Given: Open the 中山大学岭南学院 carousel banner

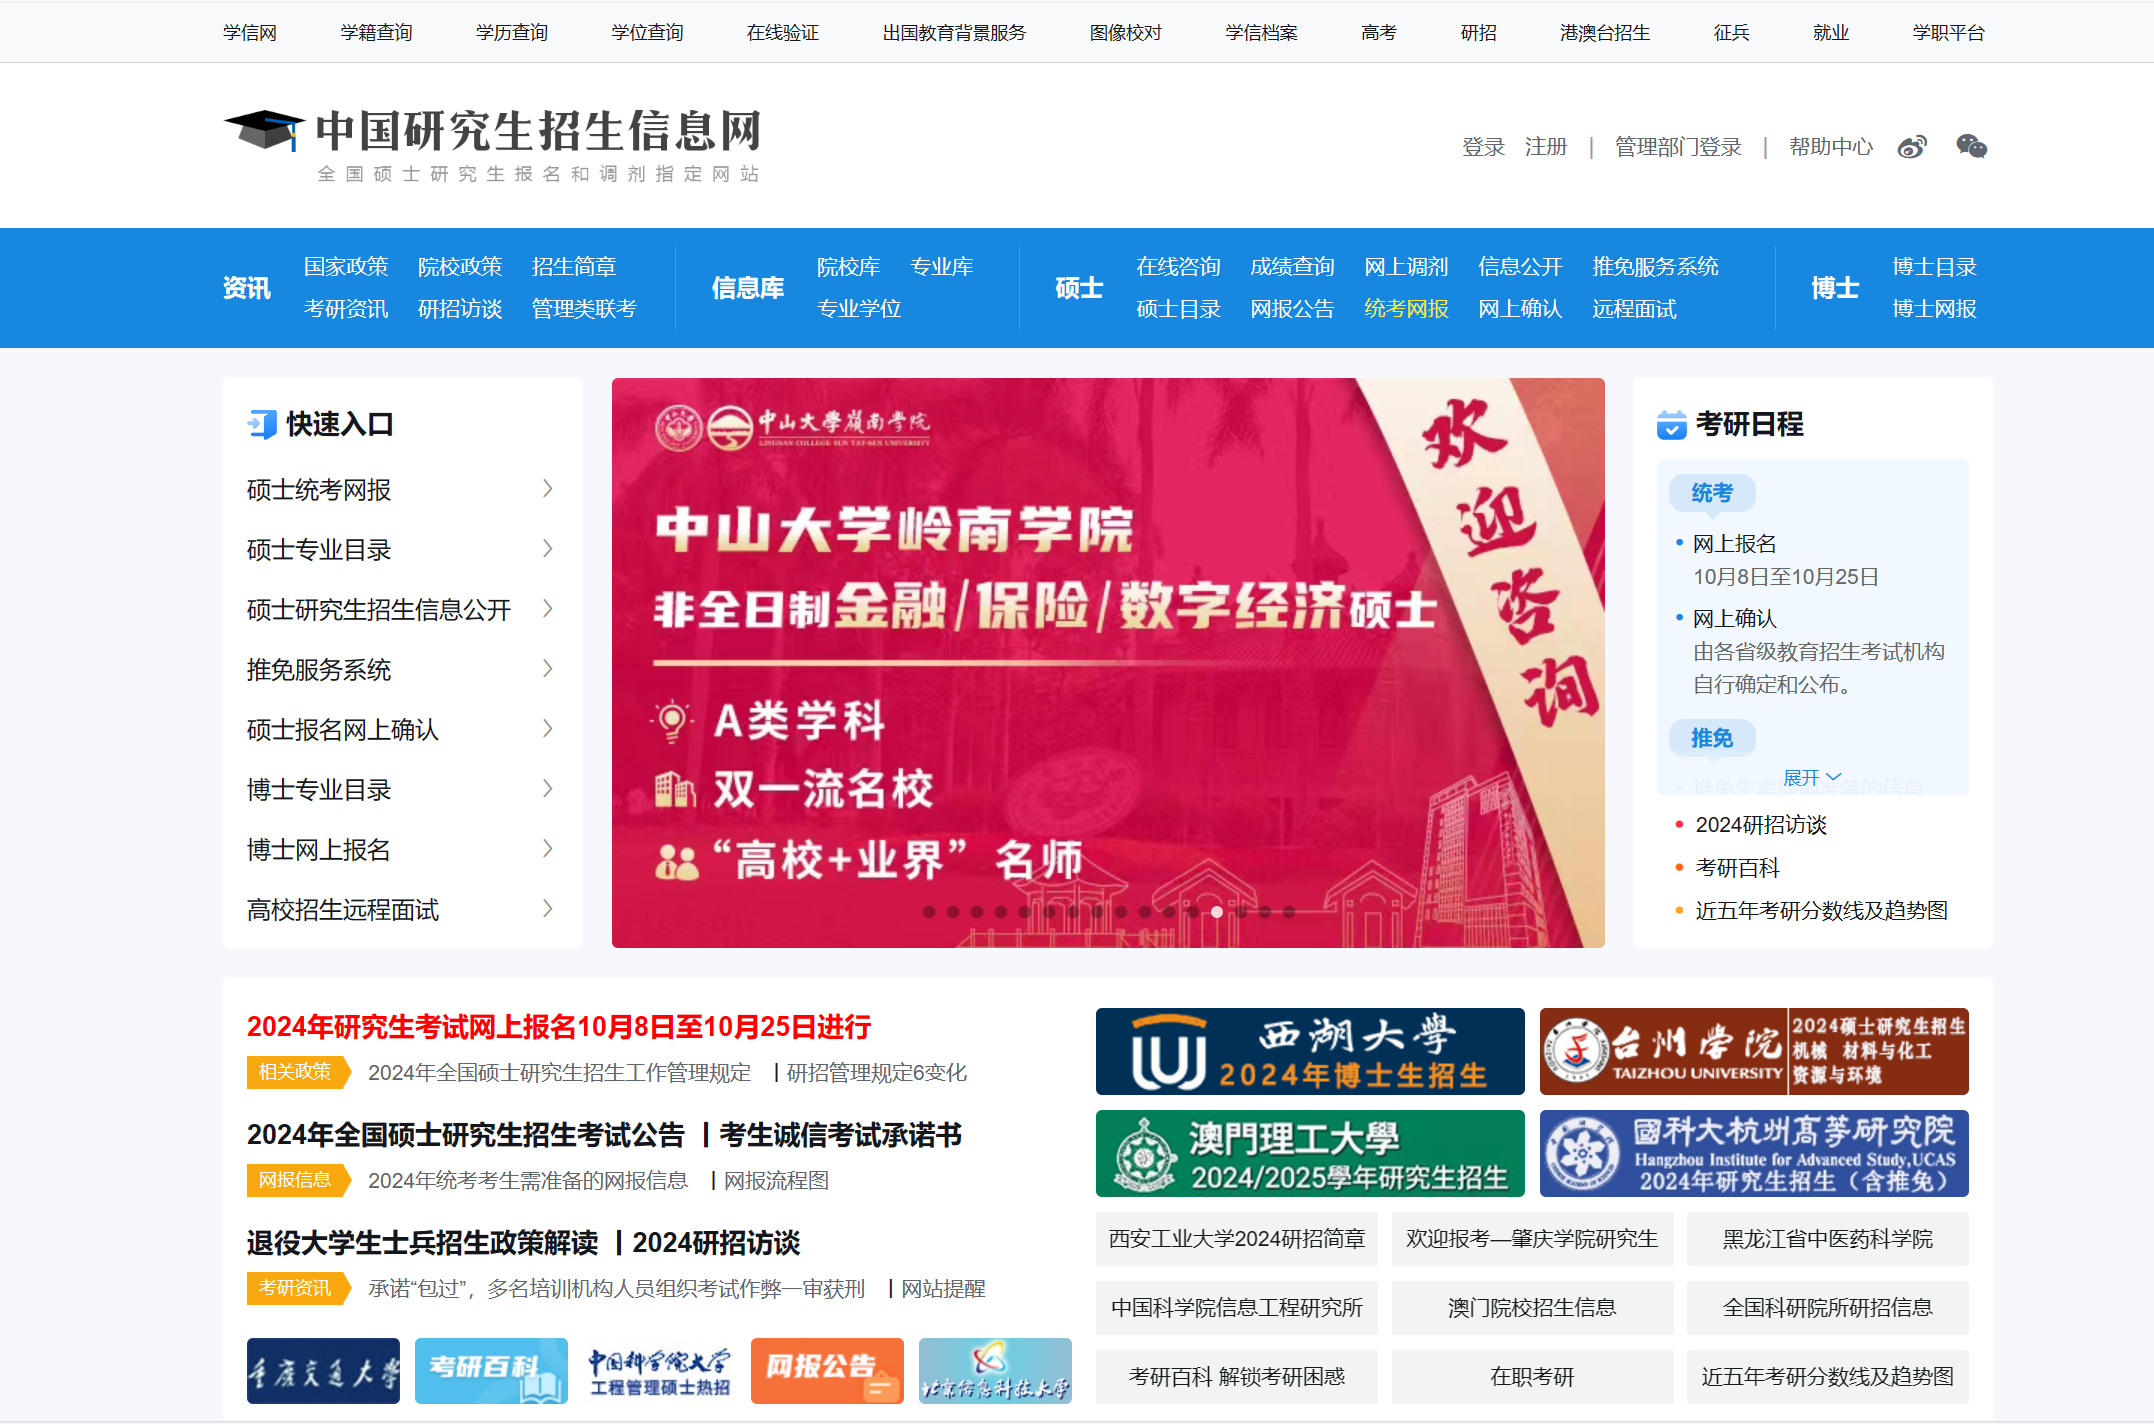Looking at the screenshot, I should click(1108, 662).
